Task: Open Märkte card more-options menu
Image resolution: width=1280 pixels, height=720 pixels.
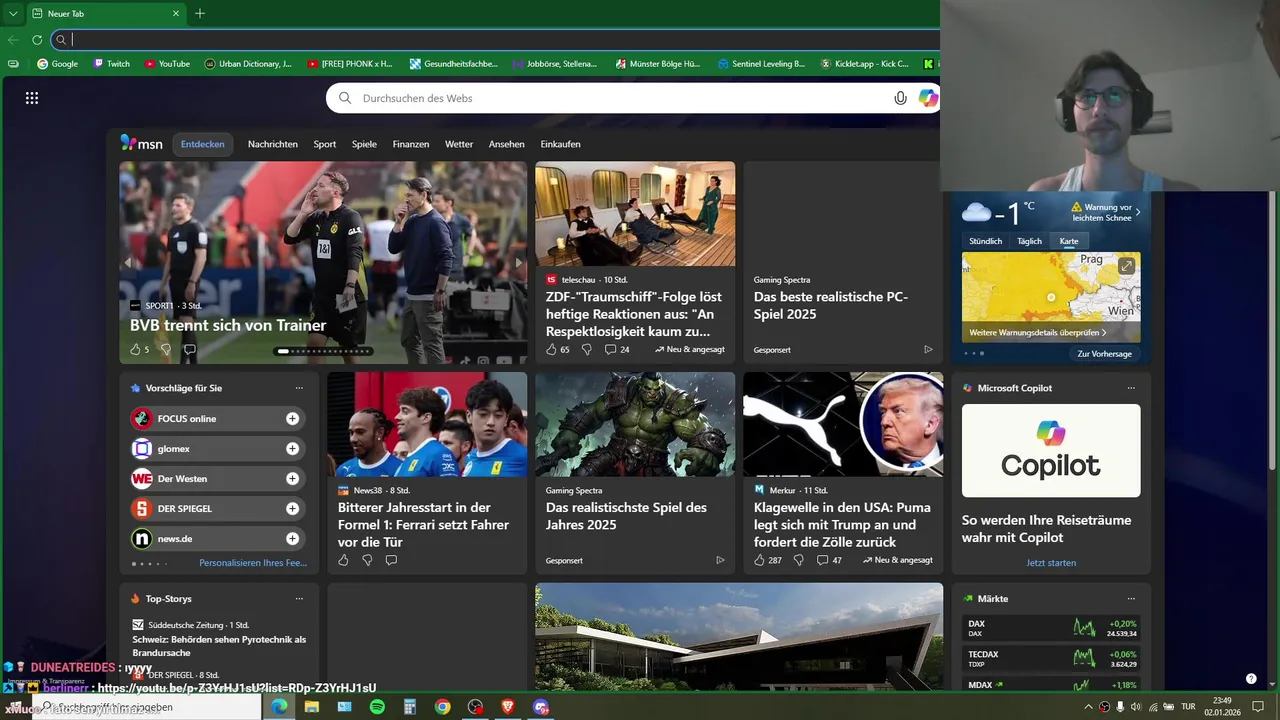Action: (x=1131, y=599)
